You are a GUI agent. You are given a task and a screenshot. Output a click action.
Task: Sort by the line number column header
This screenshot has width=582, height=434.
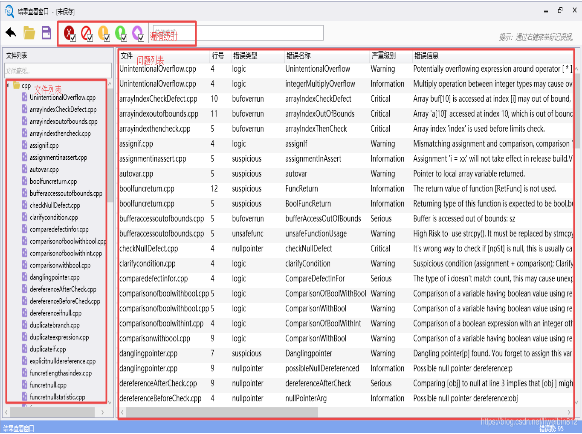coord(218,56)
